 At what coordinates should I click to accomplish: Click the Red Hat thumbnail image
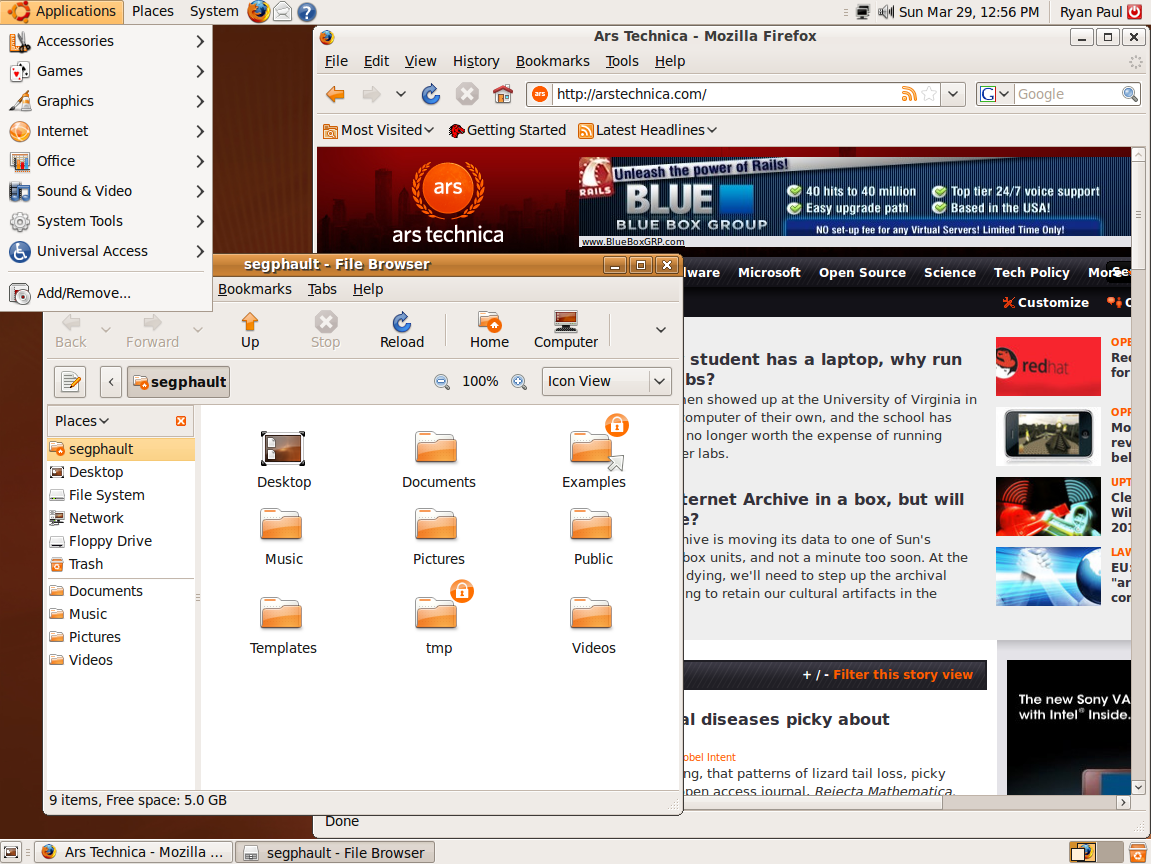pyautogui.click(x=1047, y=367)
